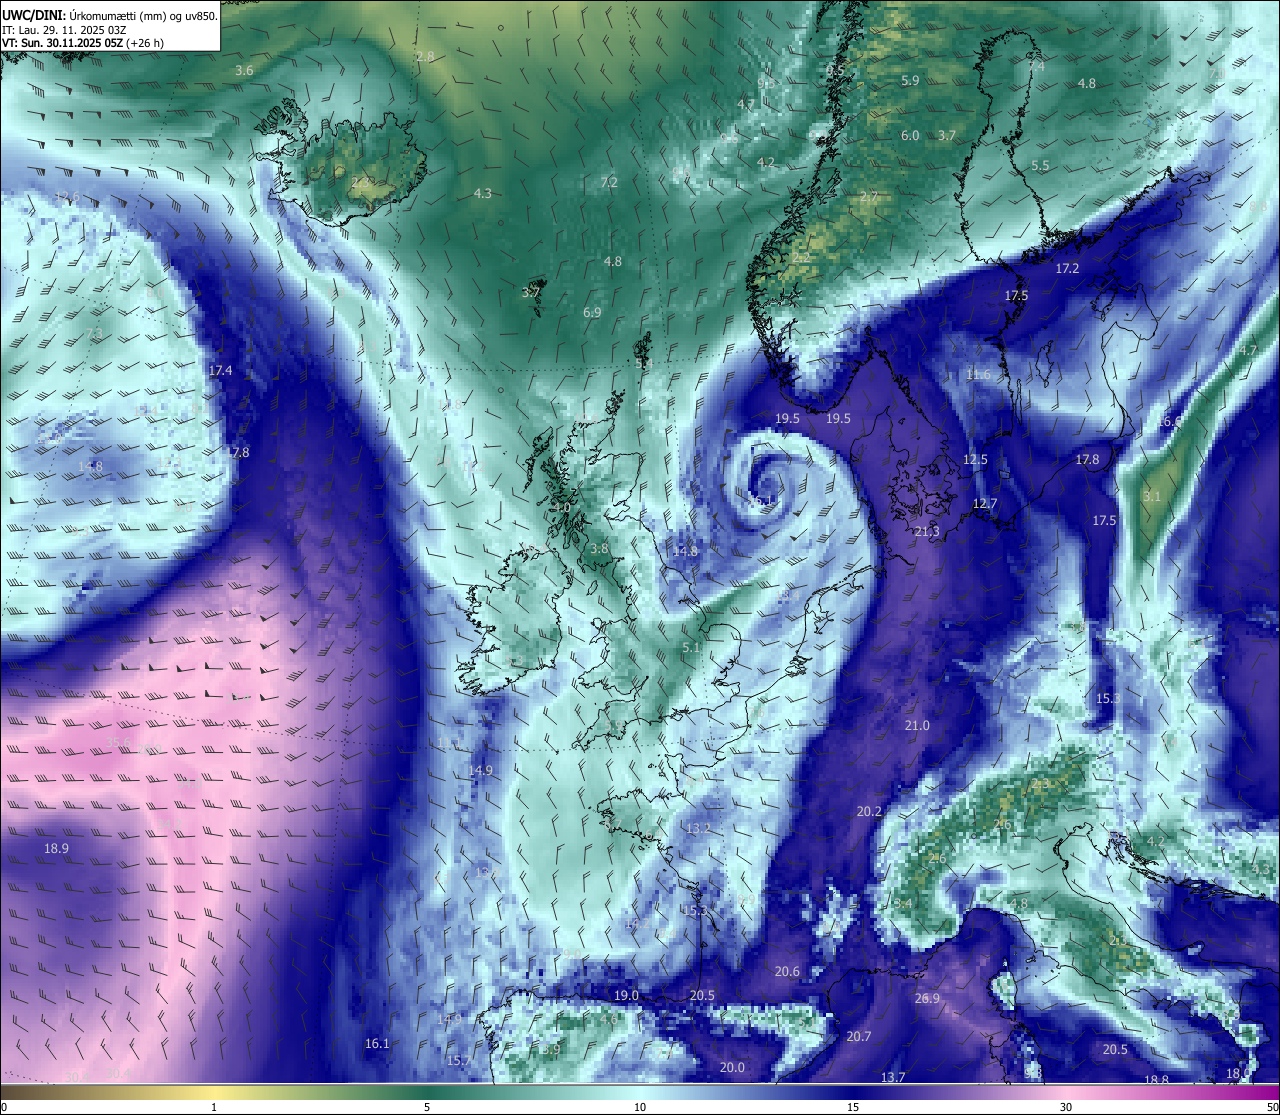Screen dimensions: 1280x1115
Task: Click the 12.5 value label
Action: click(975, 460)
